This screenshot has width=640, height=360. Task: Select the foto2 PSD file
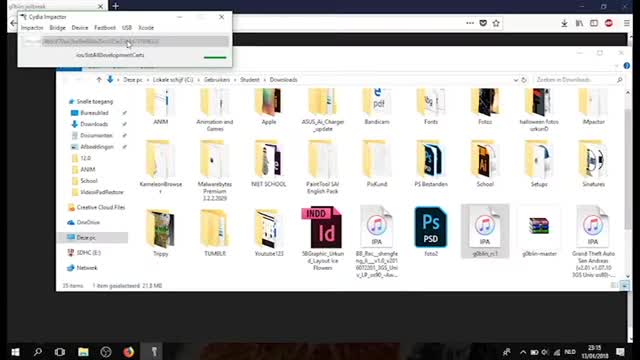point(431,232)
